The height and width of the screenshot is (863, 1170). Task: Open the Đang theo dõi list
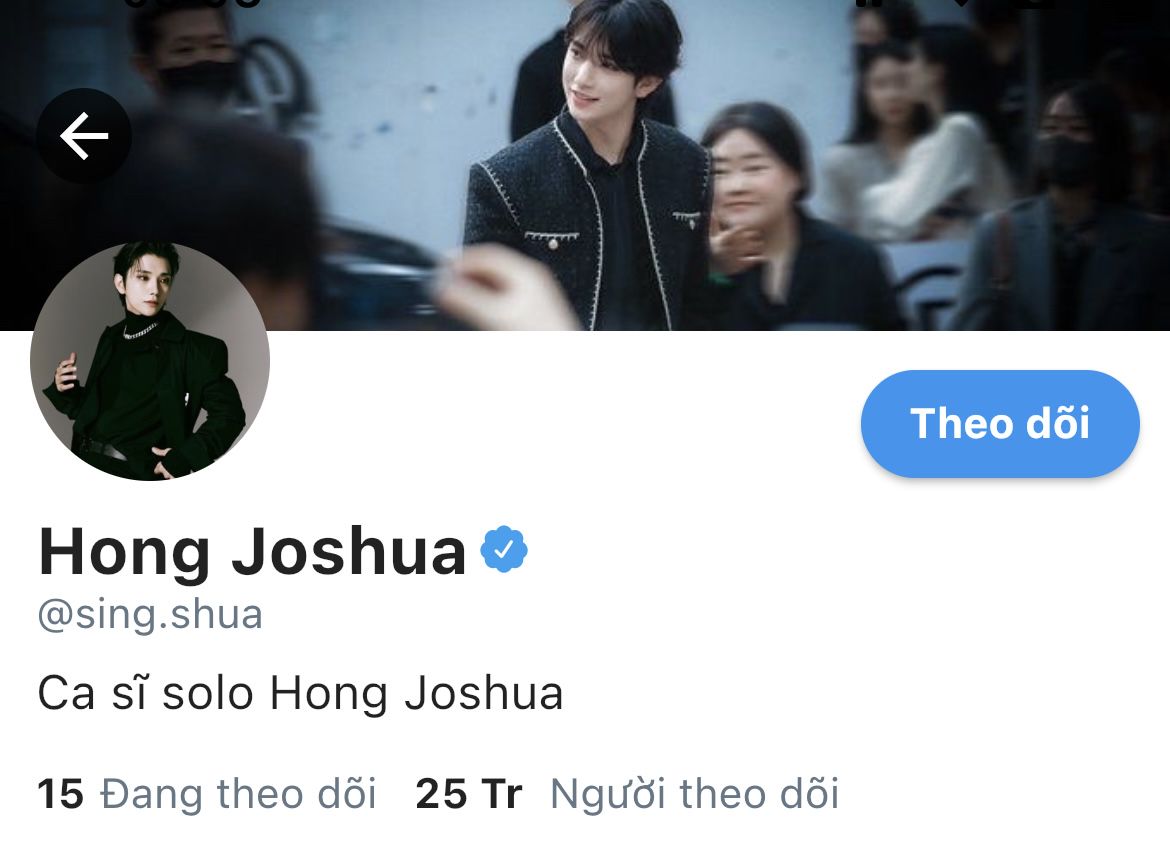[x=238, y=794]
